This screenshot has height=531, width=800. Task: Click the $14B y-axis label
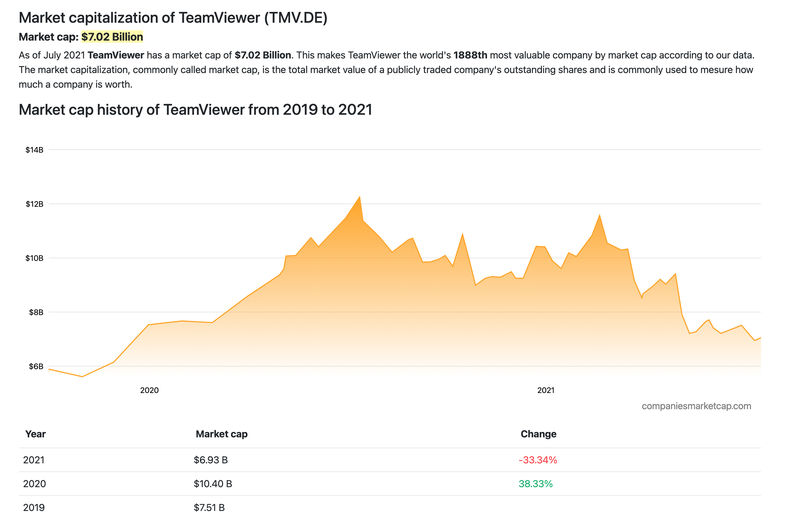pyautogui.click(x=34, y=150)
